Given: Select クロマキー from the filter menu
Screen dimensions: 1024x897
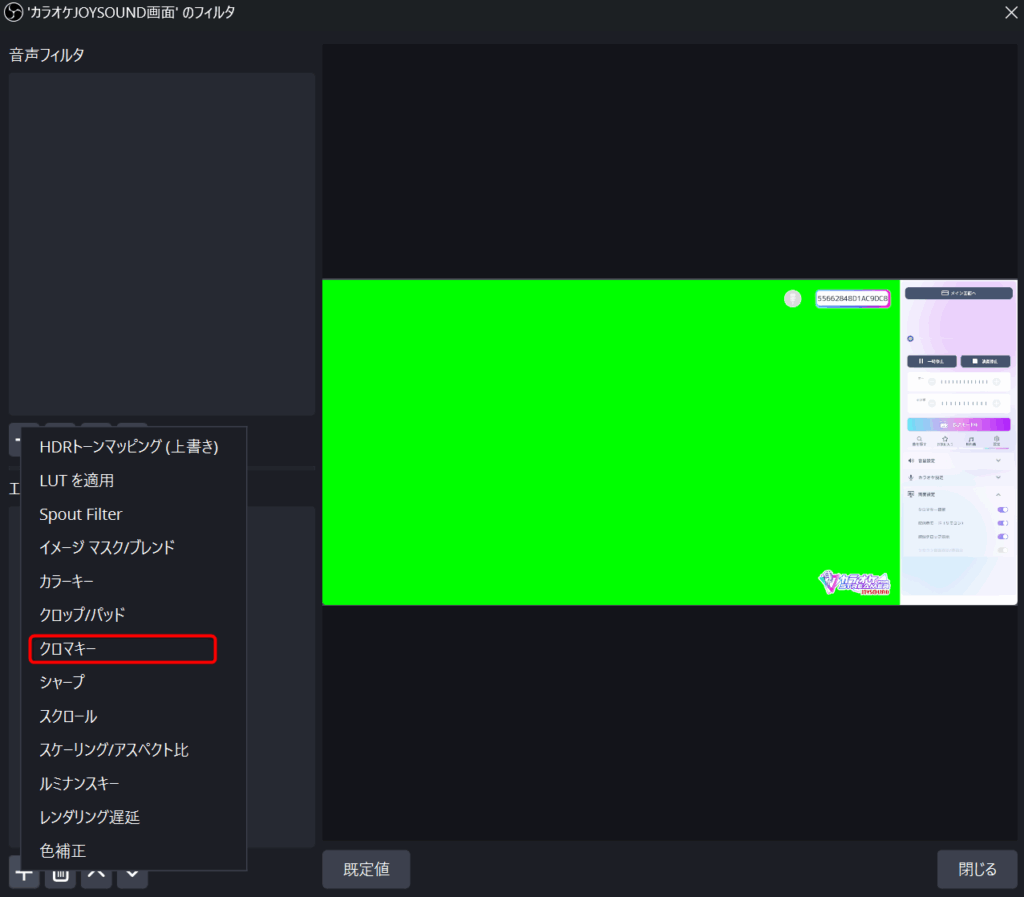Looking at the screenshot, I should point(122,648).
